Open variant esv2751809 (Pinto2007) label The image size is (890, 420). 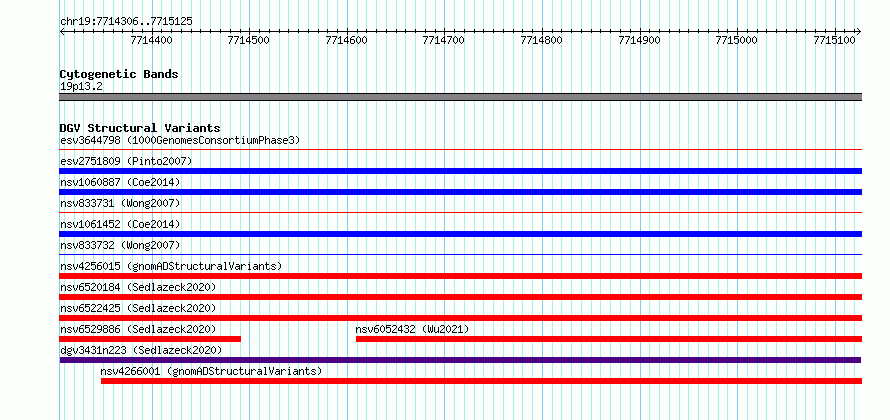click(126, 161)
